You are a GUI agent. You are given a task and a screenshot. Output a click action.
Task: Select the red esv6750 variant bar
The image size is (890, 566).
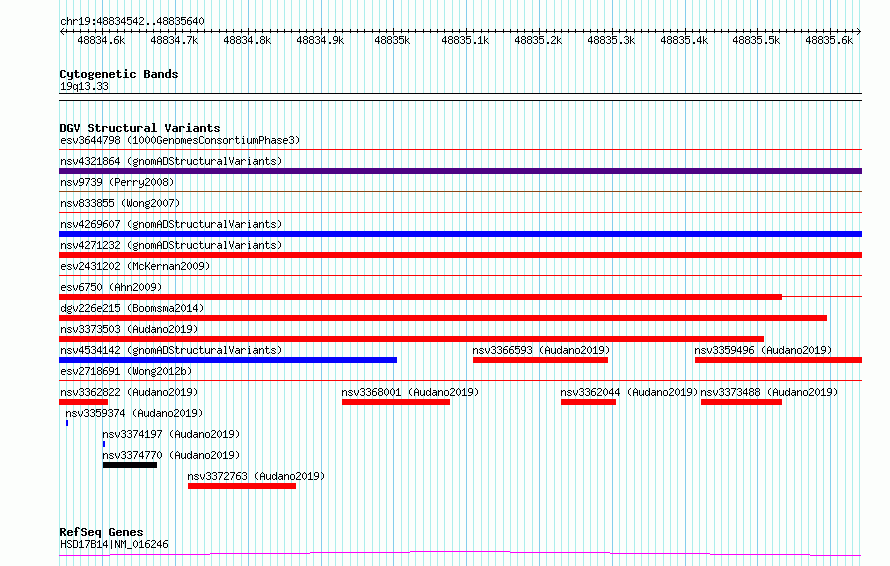(x=421, y=297)
